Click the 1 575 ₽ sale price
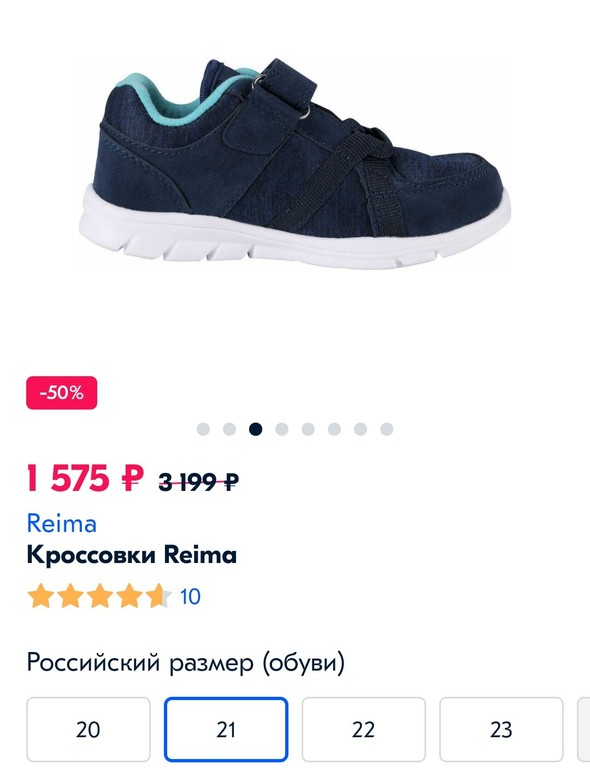This screenshot has width=590, height=770. tap(85, 479)
